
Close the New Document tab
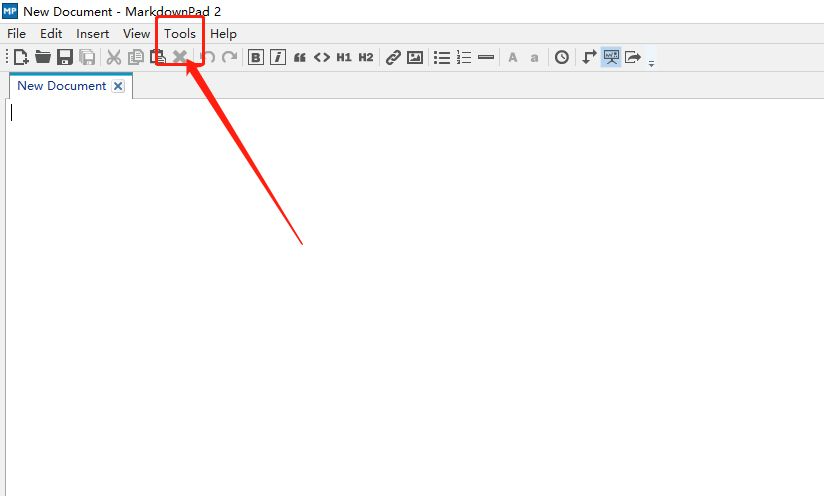tap(118, 86)
